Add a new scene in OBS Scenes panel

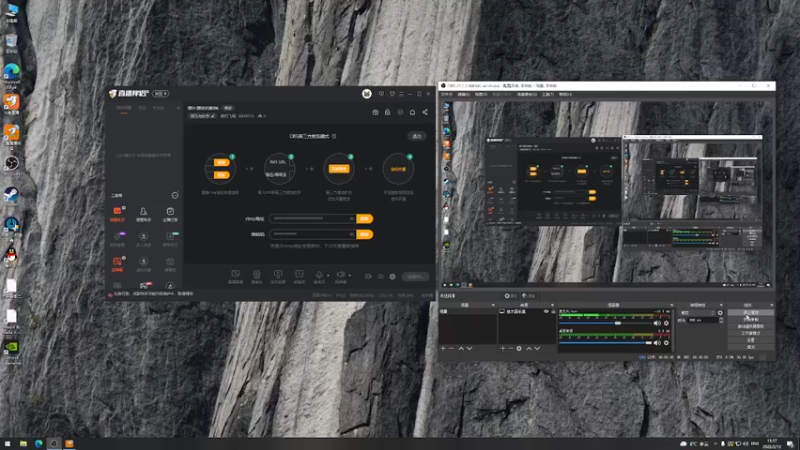443,348
